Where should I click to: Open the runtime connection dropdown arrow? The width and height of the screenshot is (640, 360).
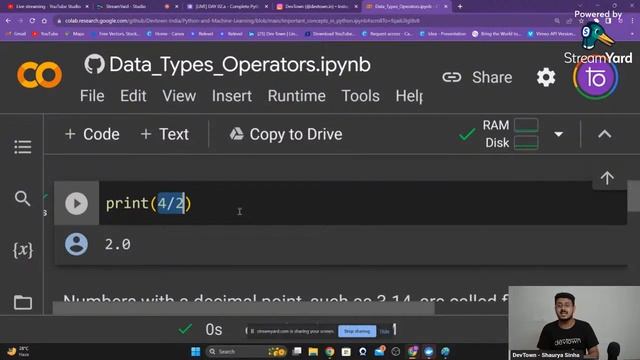click(x=559, y=134)
